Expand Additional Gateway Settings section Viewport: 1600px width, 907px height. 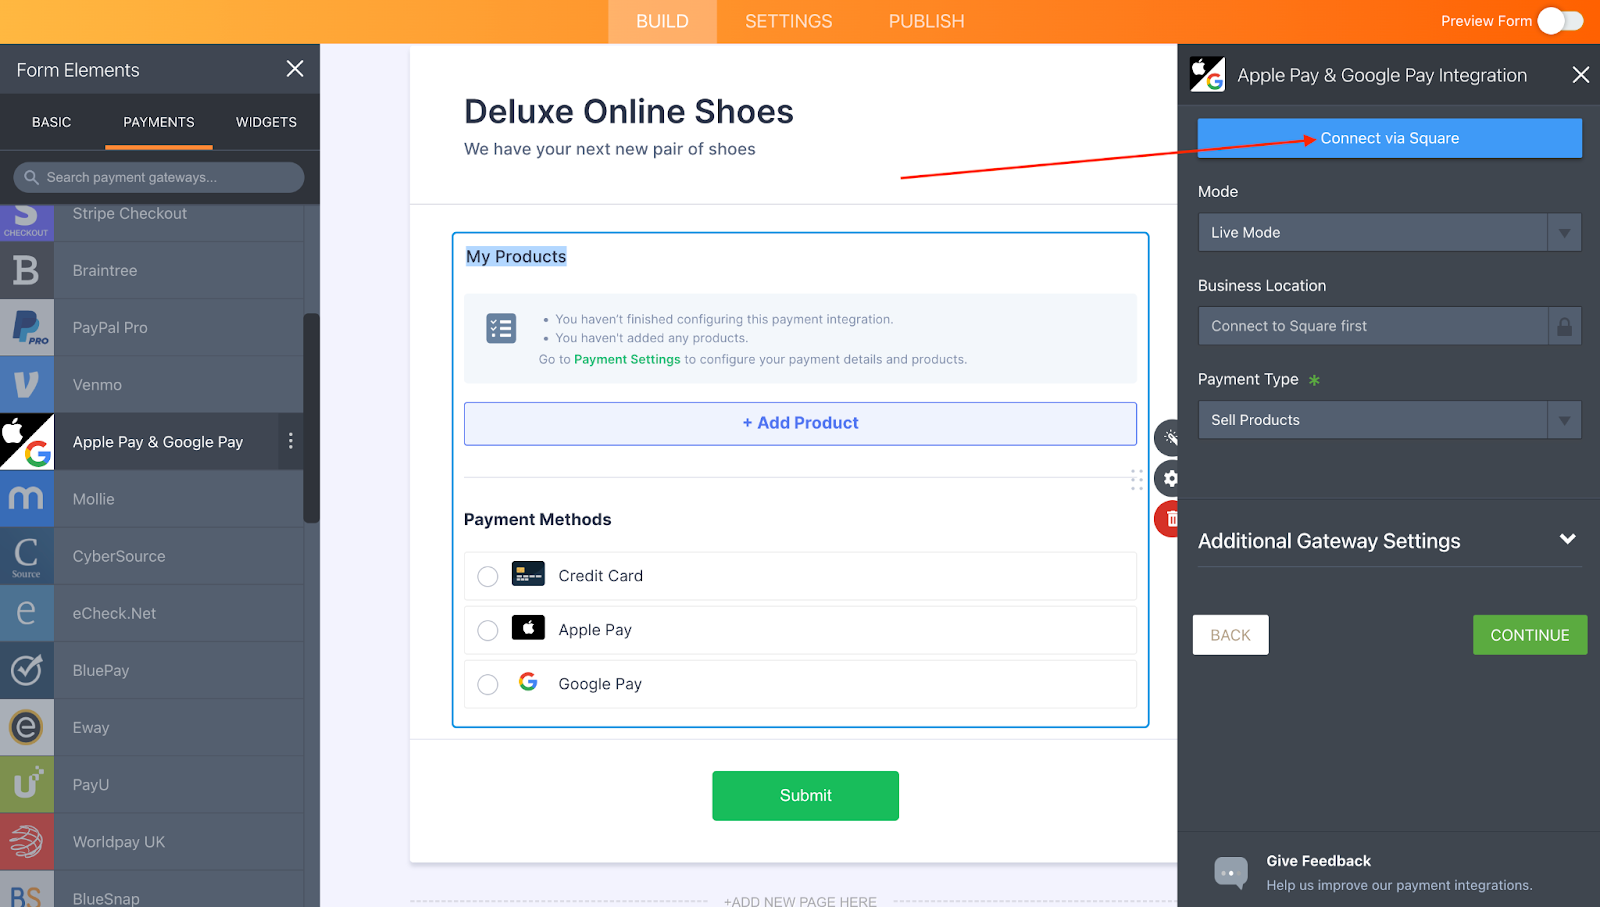pyautogui.click(x=1389, y=541)
